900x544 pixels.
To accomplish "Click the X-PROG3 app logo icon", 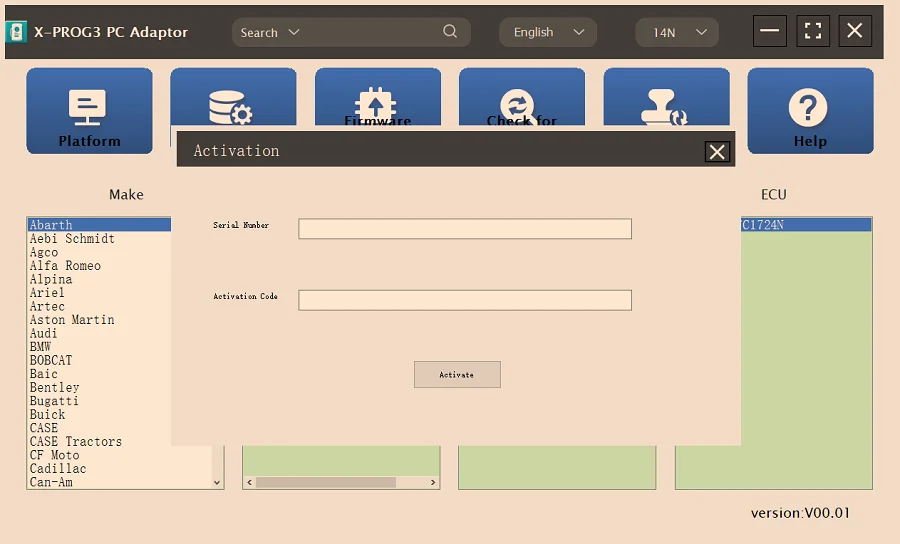I will pos(17,32).
